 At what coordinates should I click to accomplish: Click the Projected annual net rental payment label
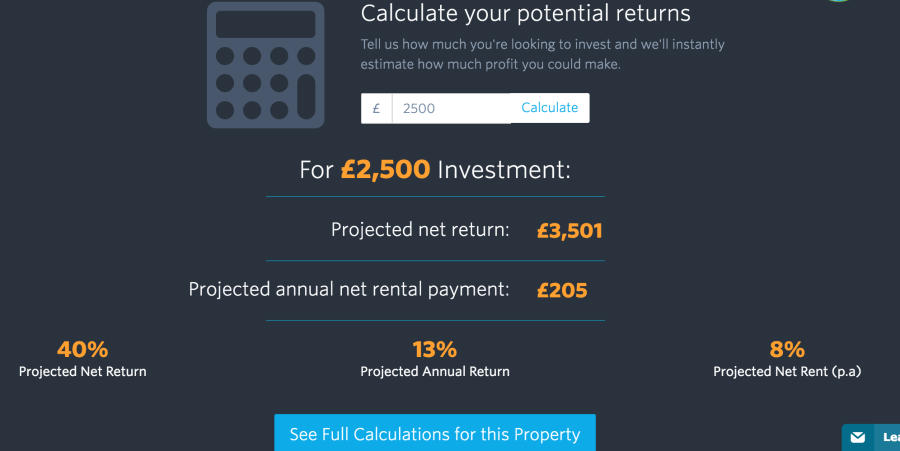click(349, 289)
